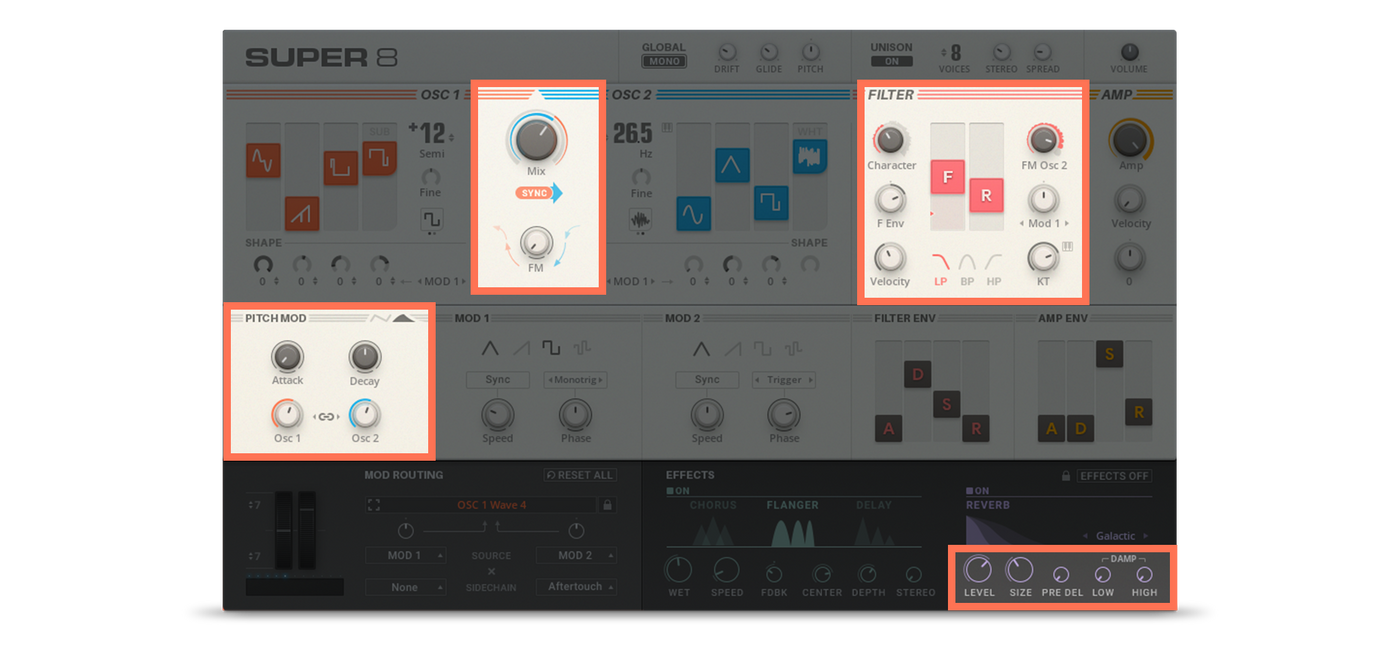
Task: Click the Reverb SIZE knob
Action: (x=1019, y=570)
